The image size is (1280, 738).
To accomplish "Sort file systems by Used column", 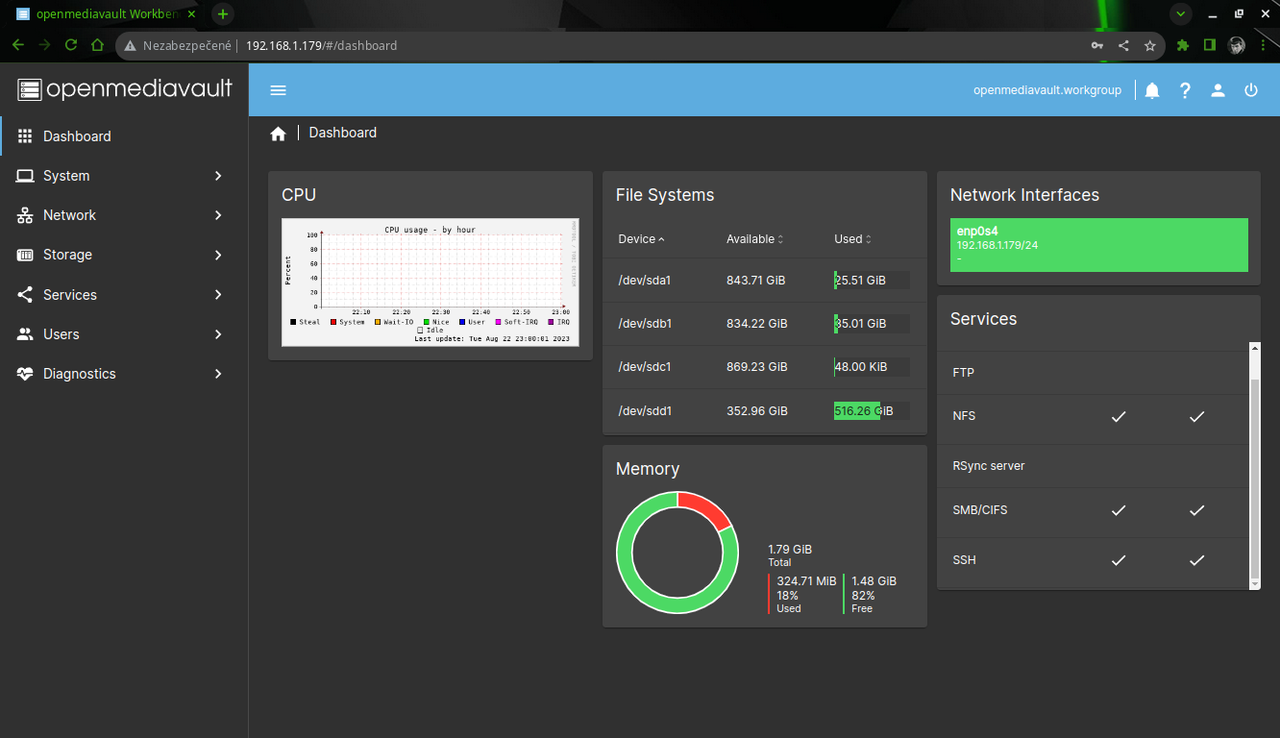I will point(853,239).
